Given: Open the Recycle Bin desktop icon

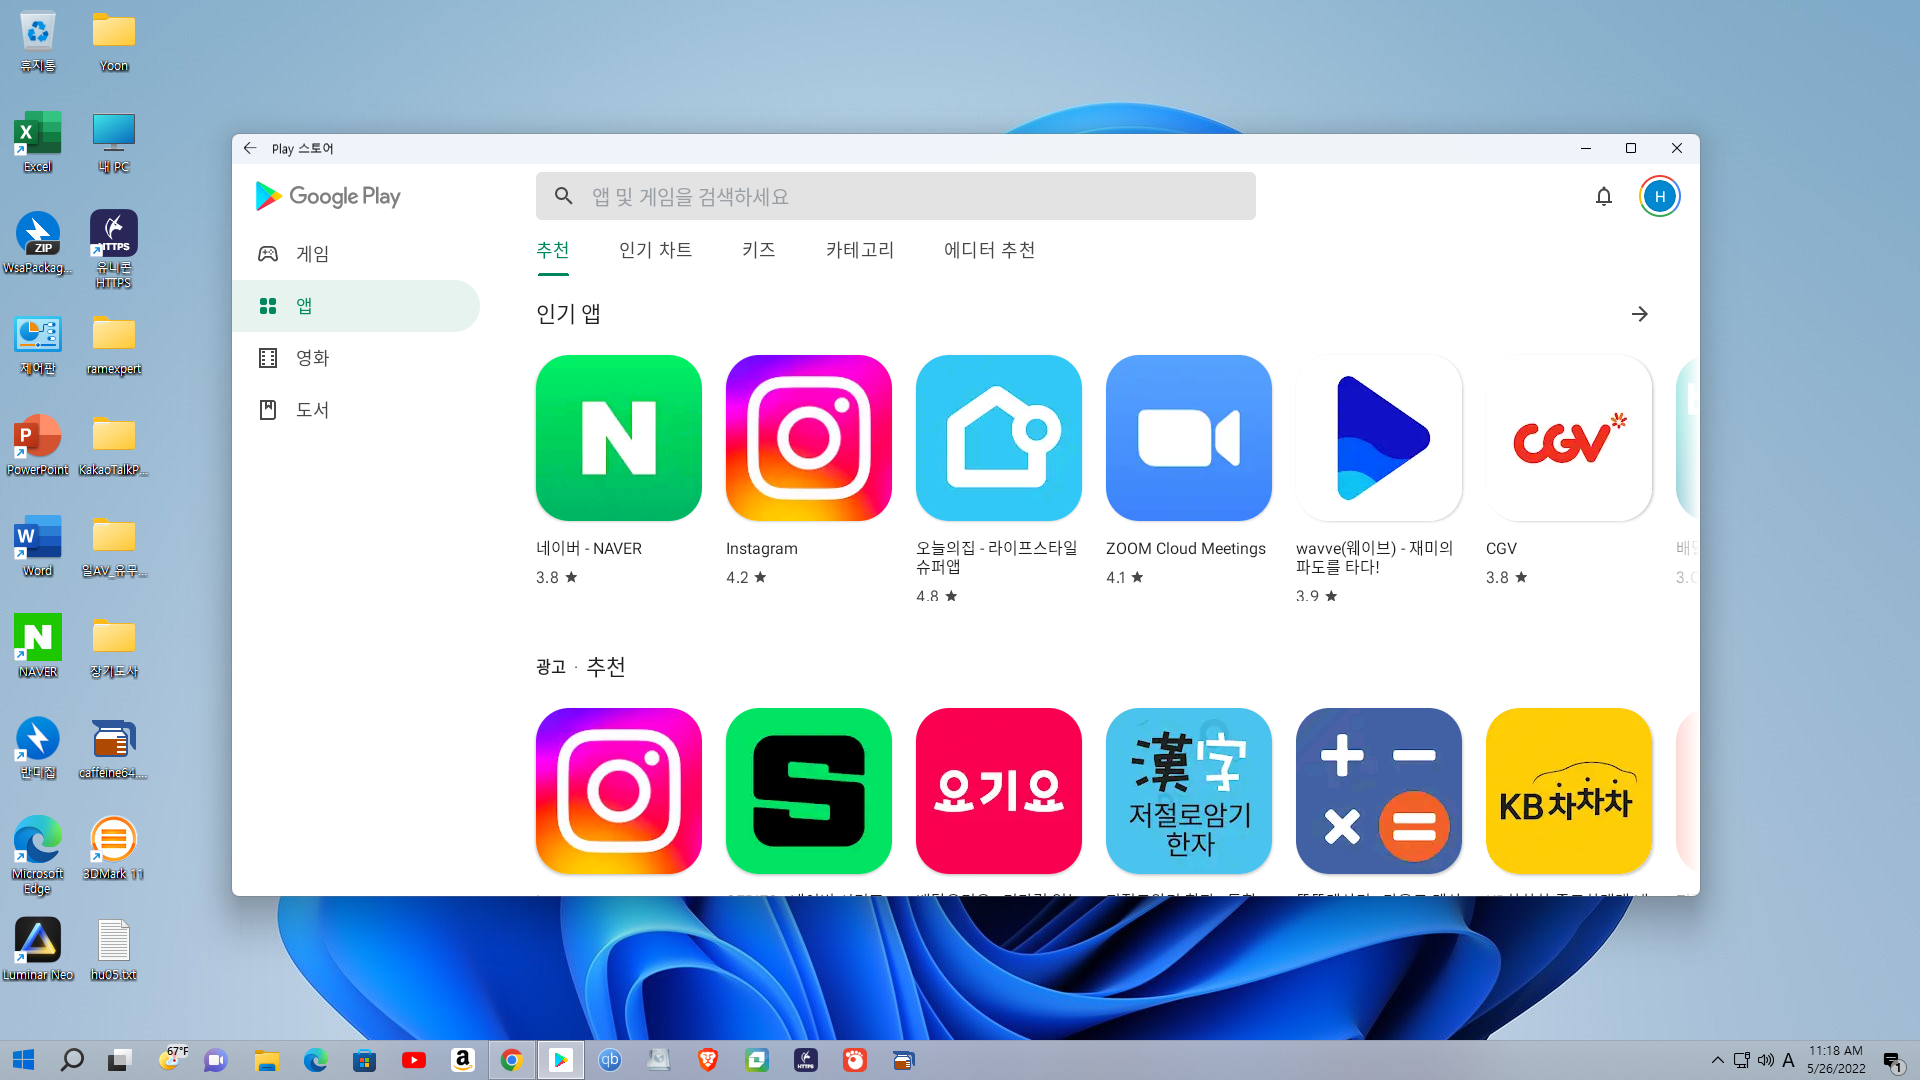Looking at the screenshot, I should 38,42.
